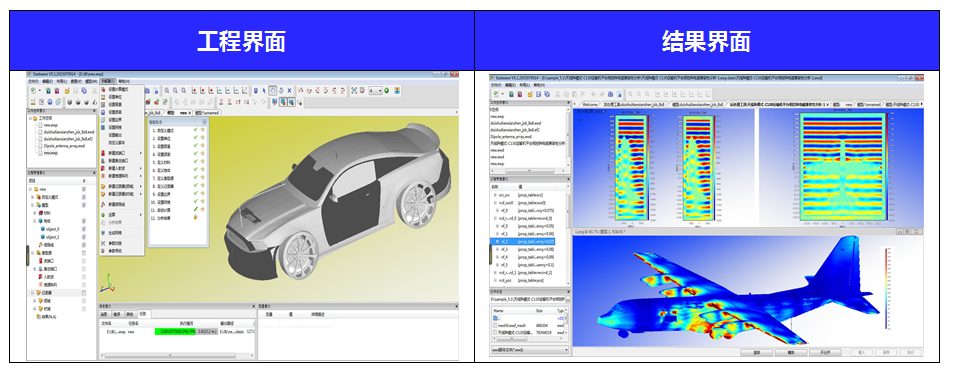This screenshot has width=953, height=372.
Task: Open the Welcome tab in results window
Action: 590,105
